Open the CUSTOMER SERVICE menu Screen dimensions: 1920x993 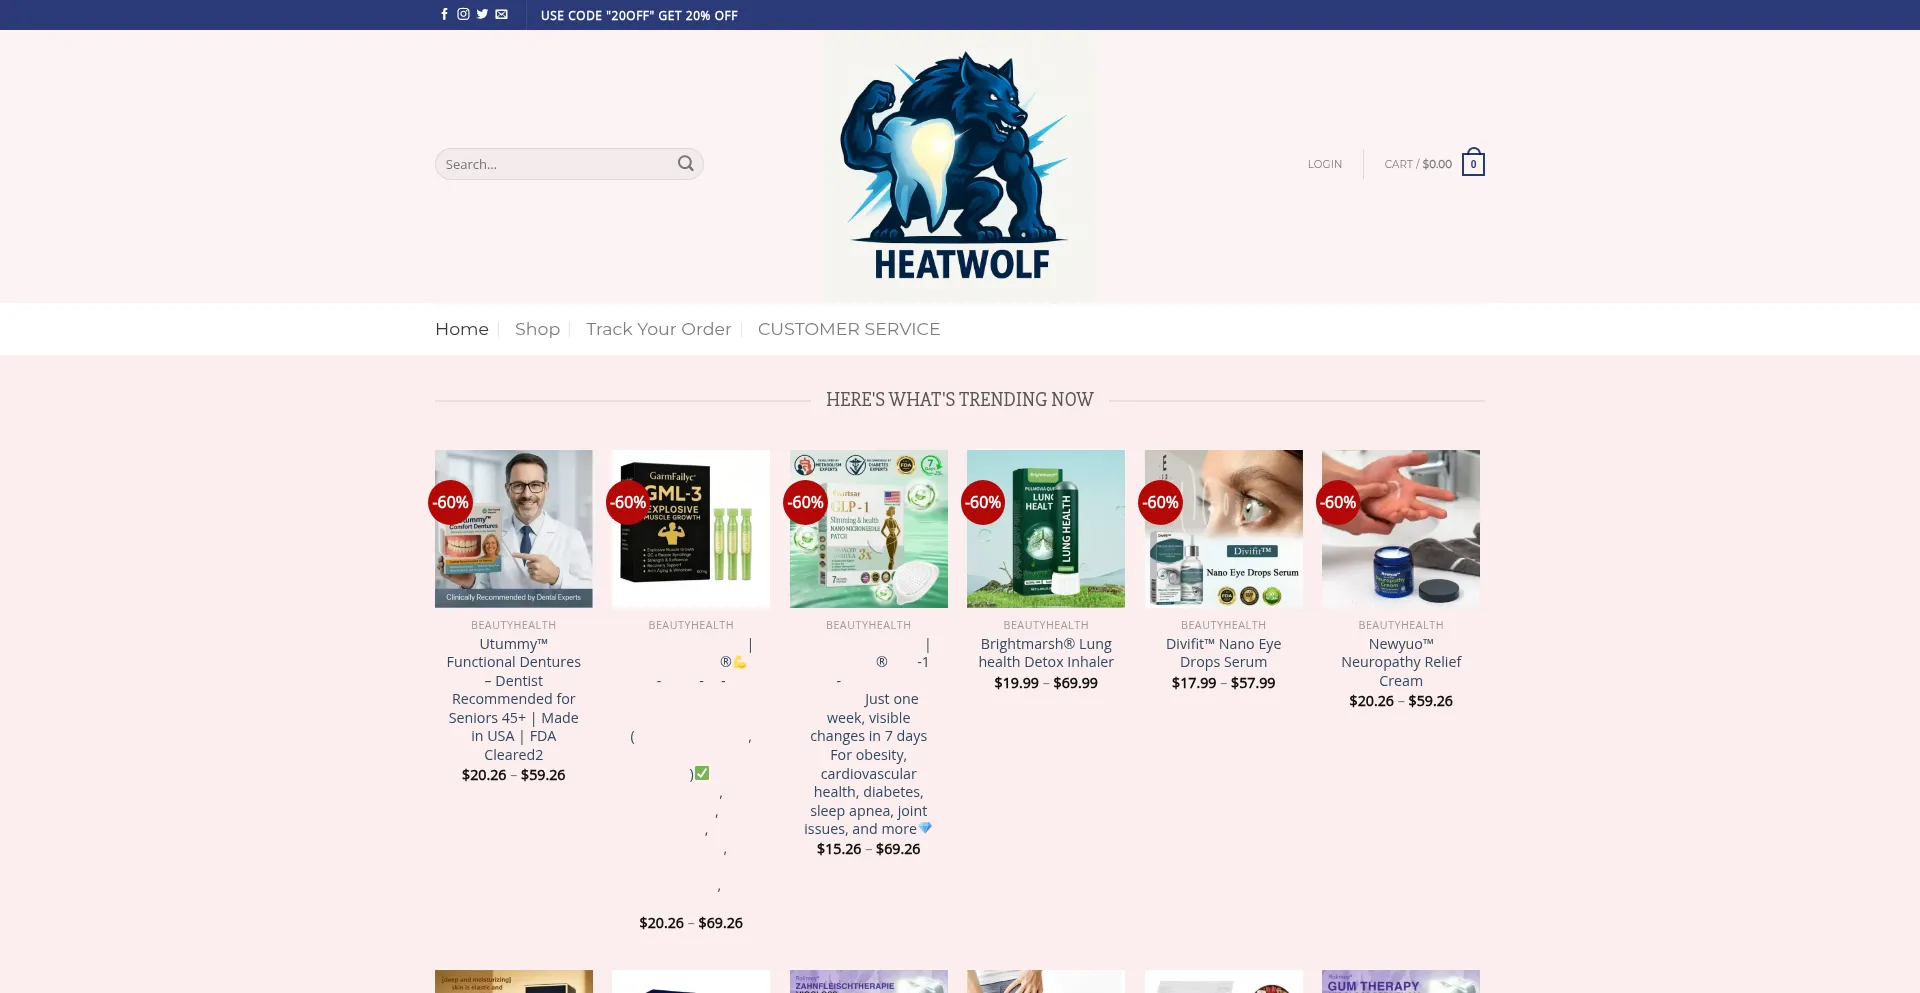pos(848,329)
